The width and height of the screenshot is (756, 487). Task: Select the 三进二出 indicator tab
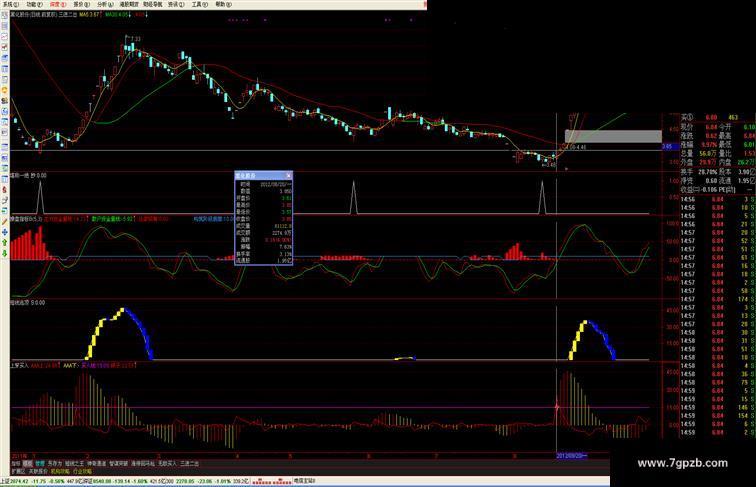coord(189,463)
